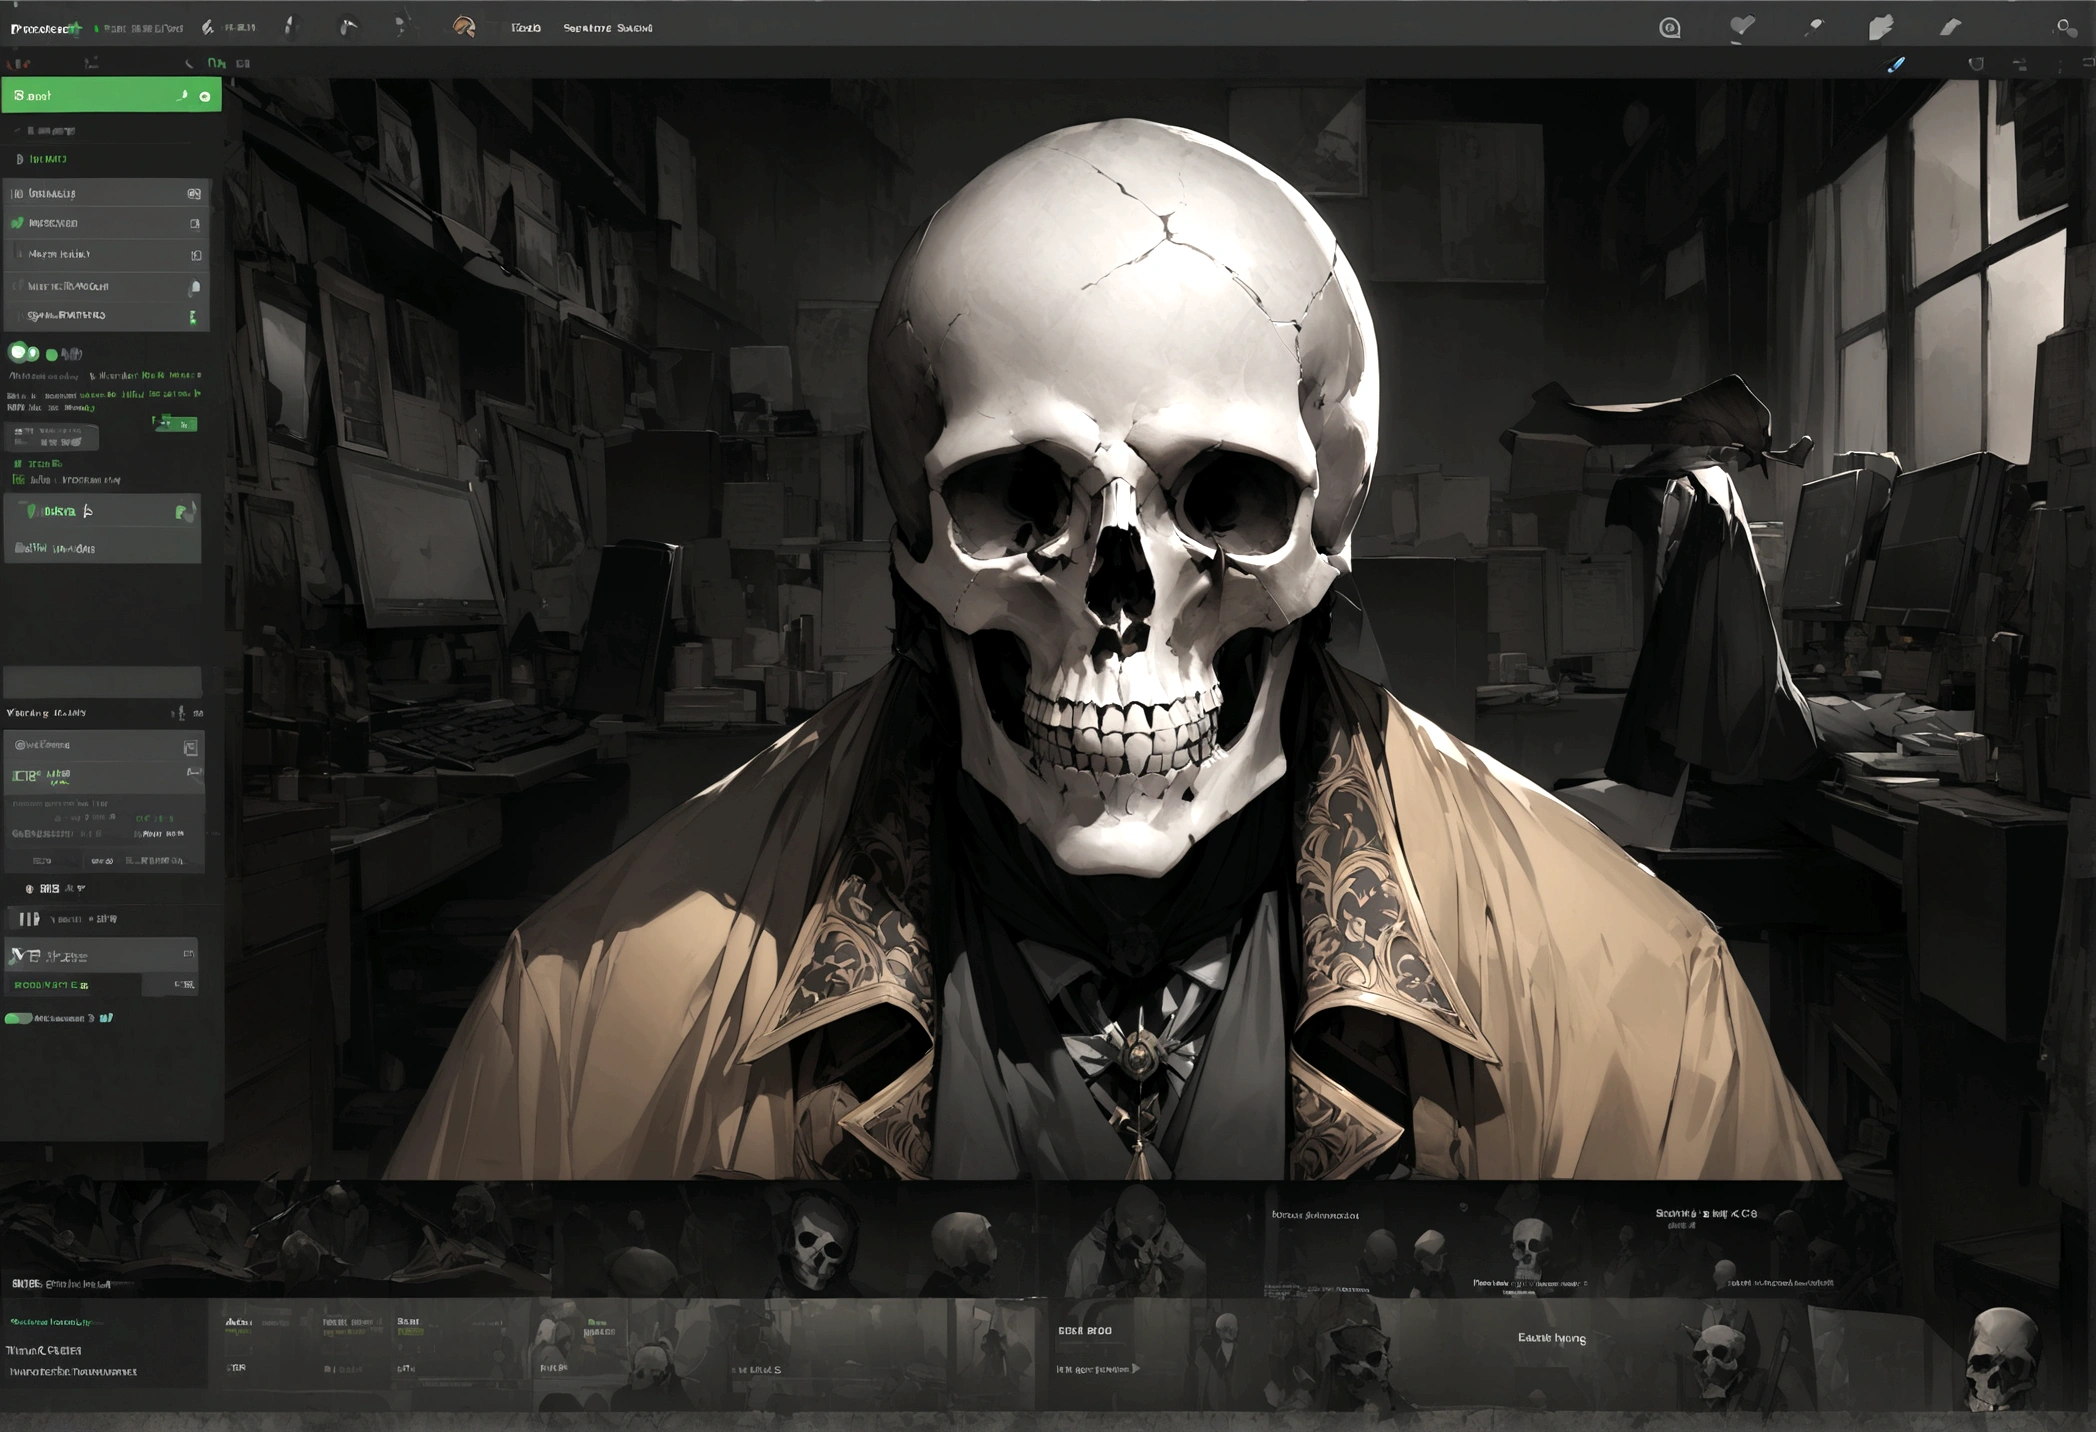Click the green highlighted sidebar header row

111,96
